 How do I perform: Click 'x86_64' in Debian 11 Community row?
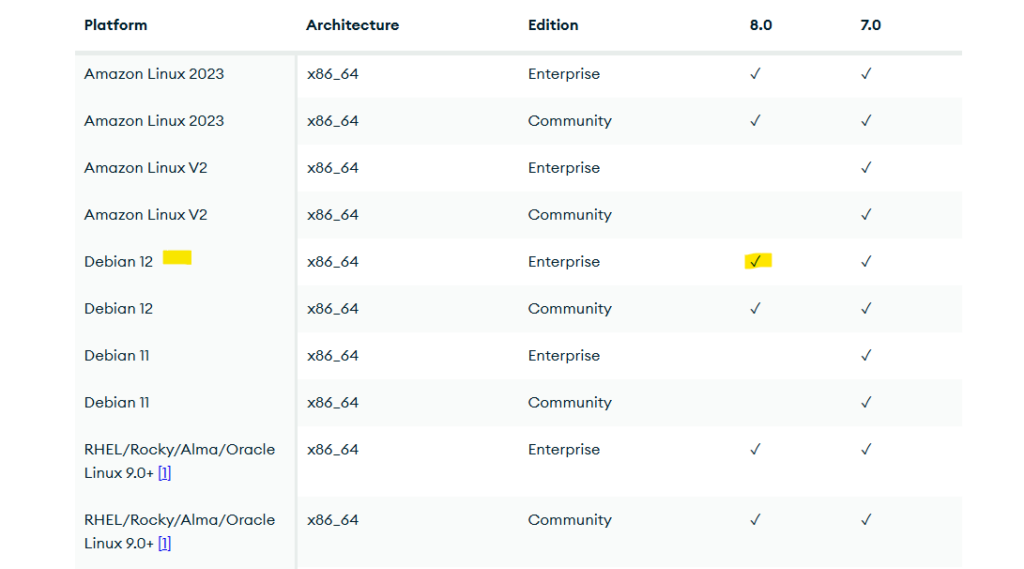(x=333, y=404)
